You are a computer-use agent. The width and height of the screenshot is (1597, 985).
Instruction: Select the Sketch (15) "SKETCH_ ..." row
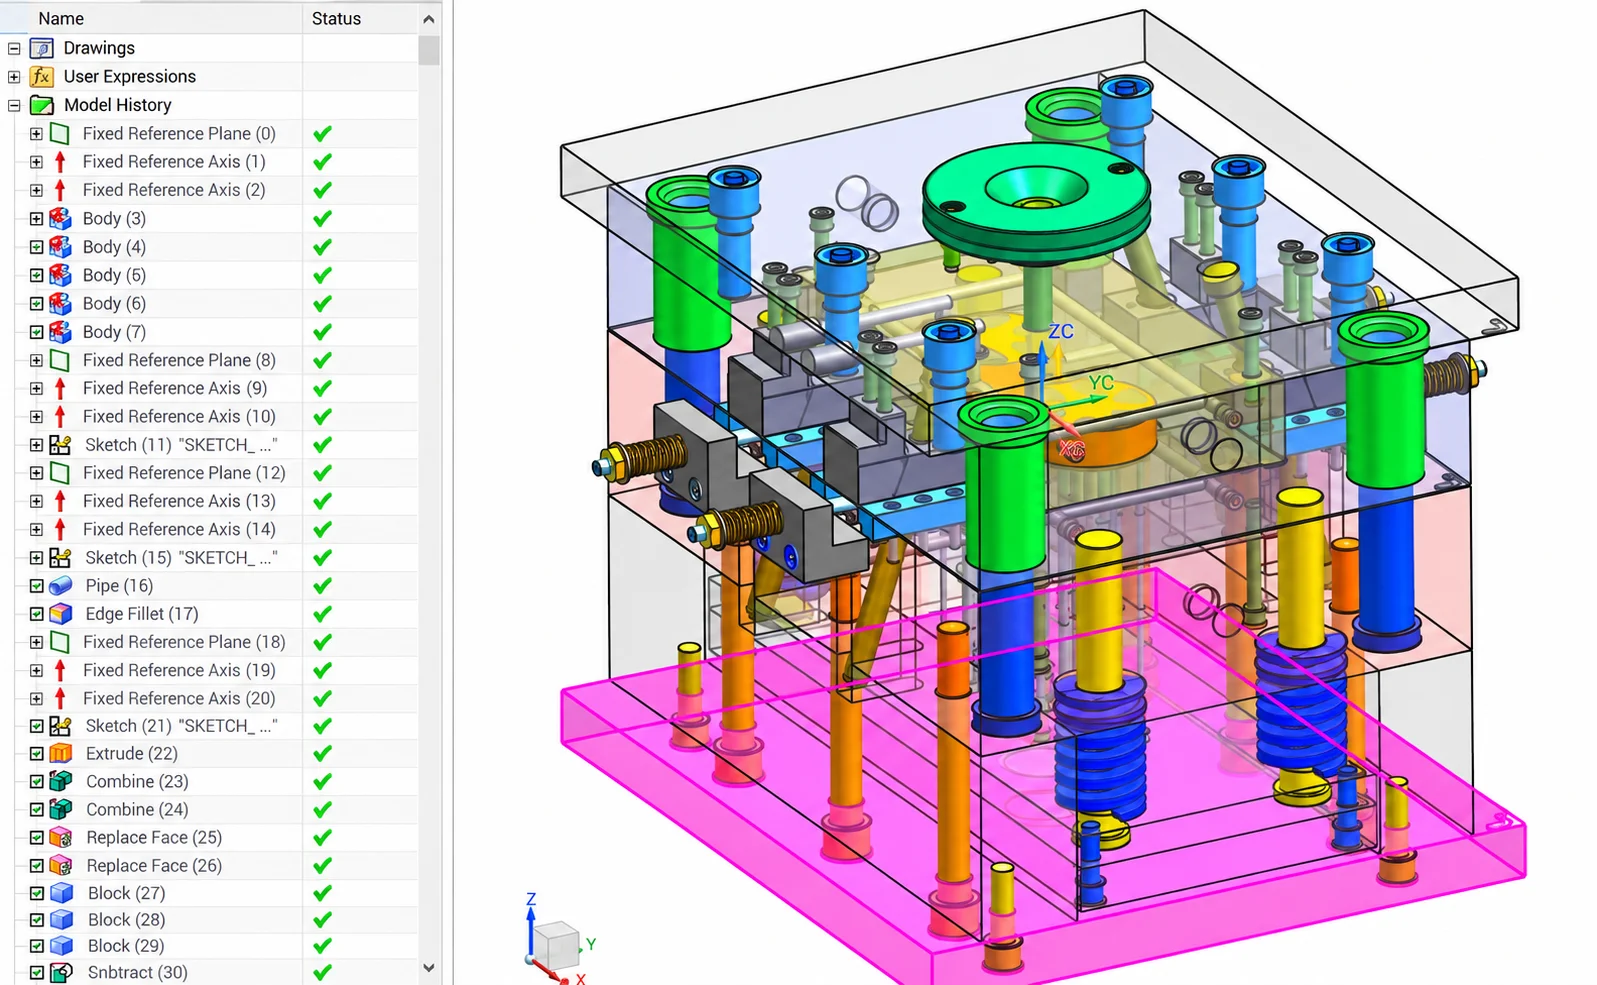pyautogui.click(x=209, y=557)
